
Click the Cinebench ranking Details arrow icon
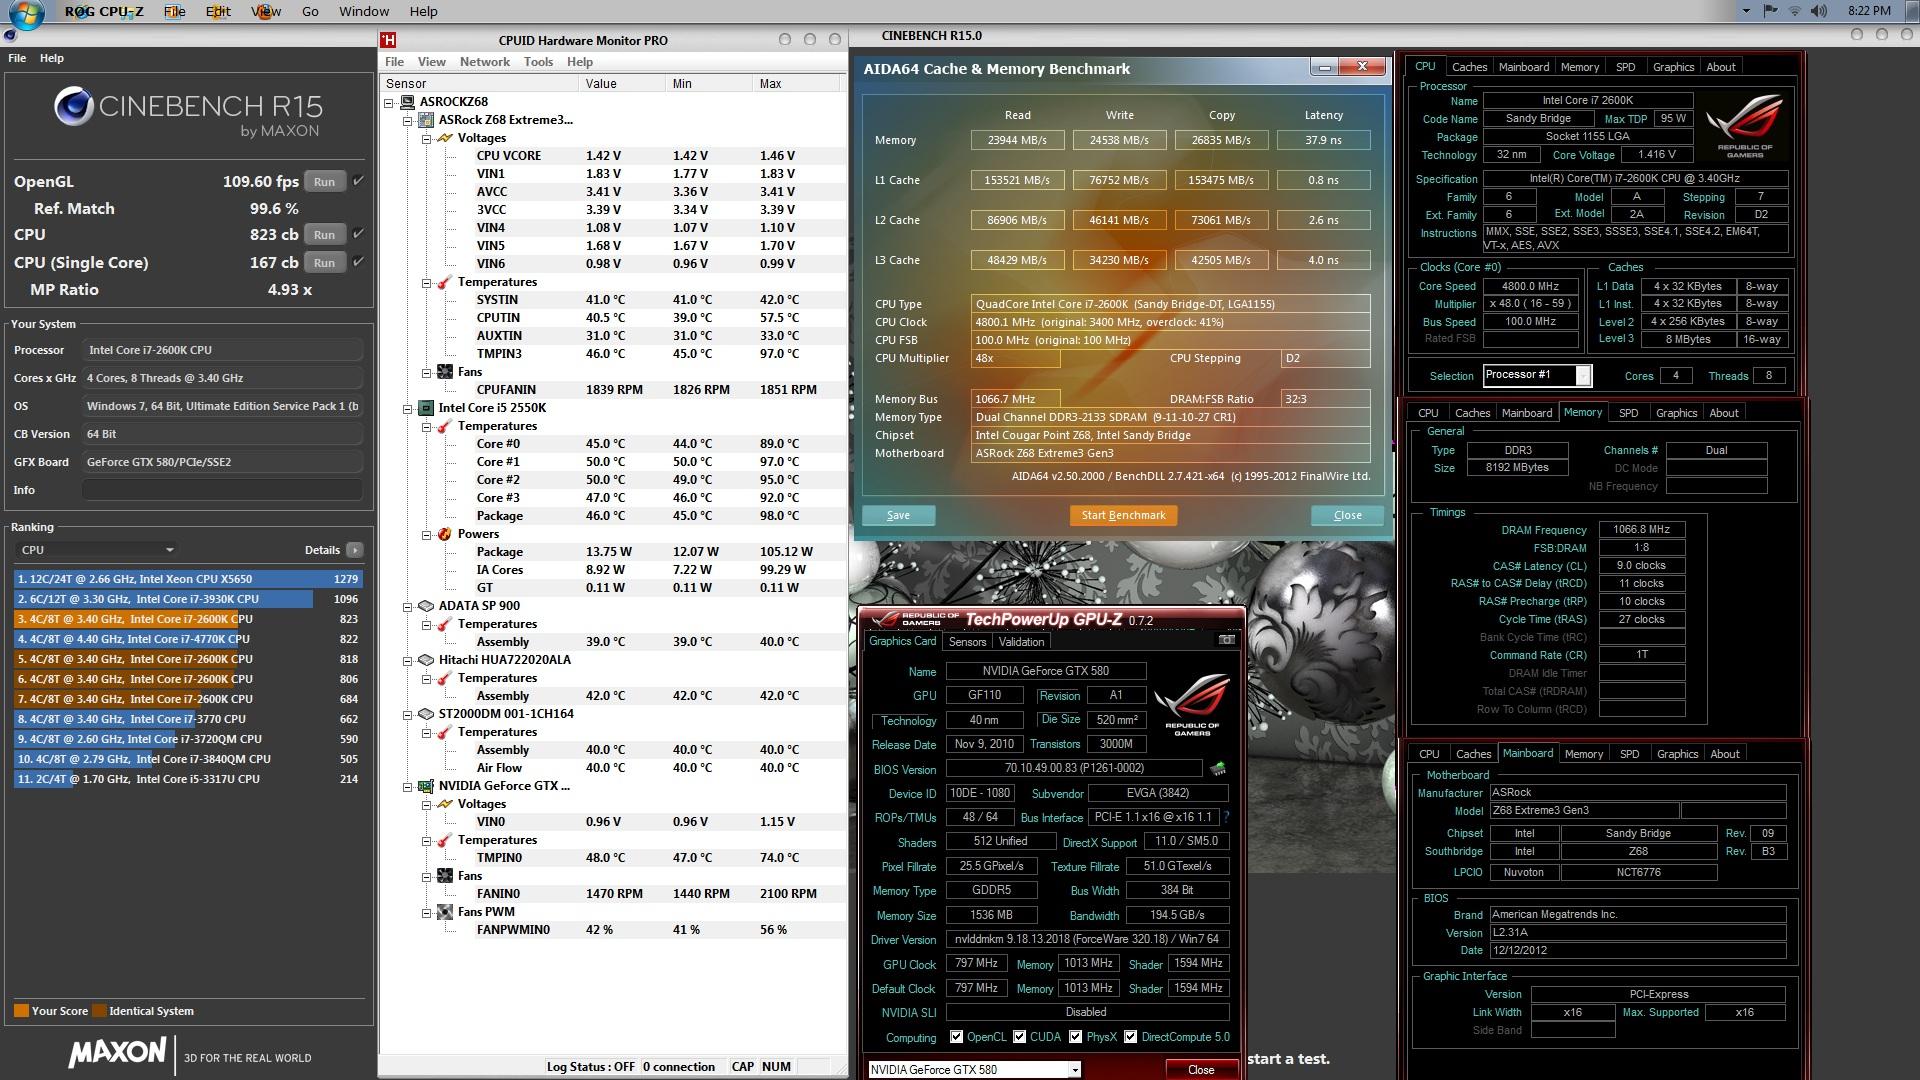point(355,550)
